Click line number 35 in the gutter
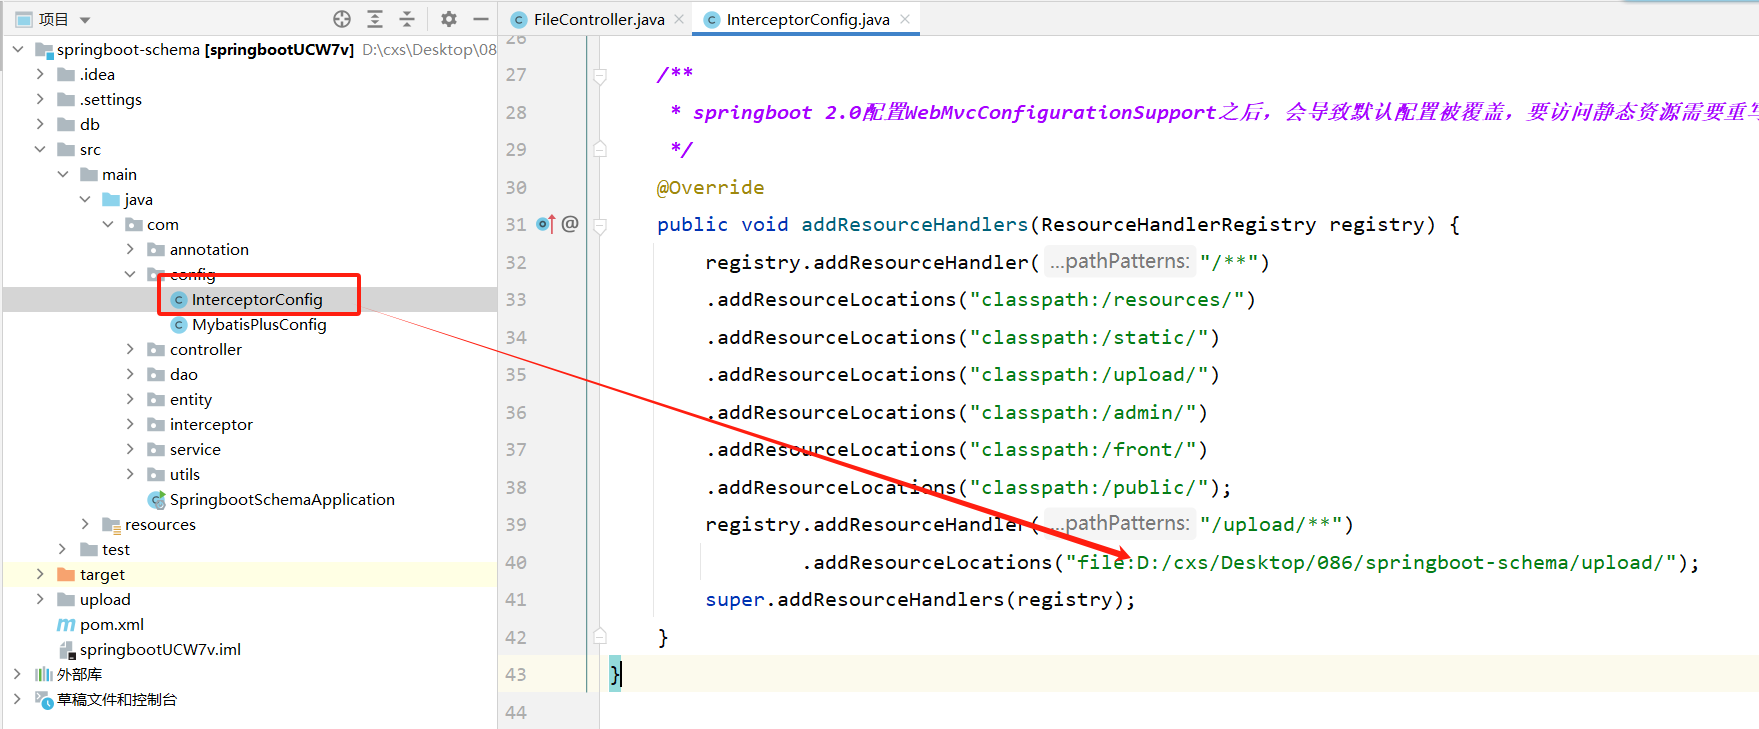Screen dimensions: 1759x729 tap(516, 374)
